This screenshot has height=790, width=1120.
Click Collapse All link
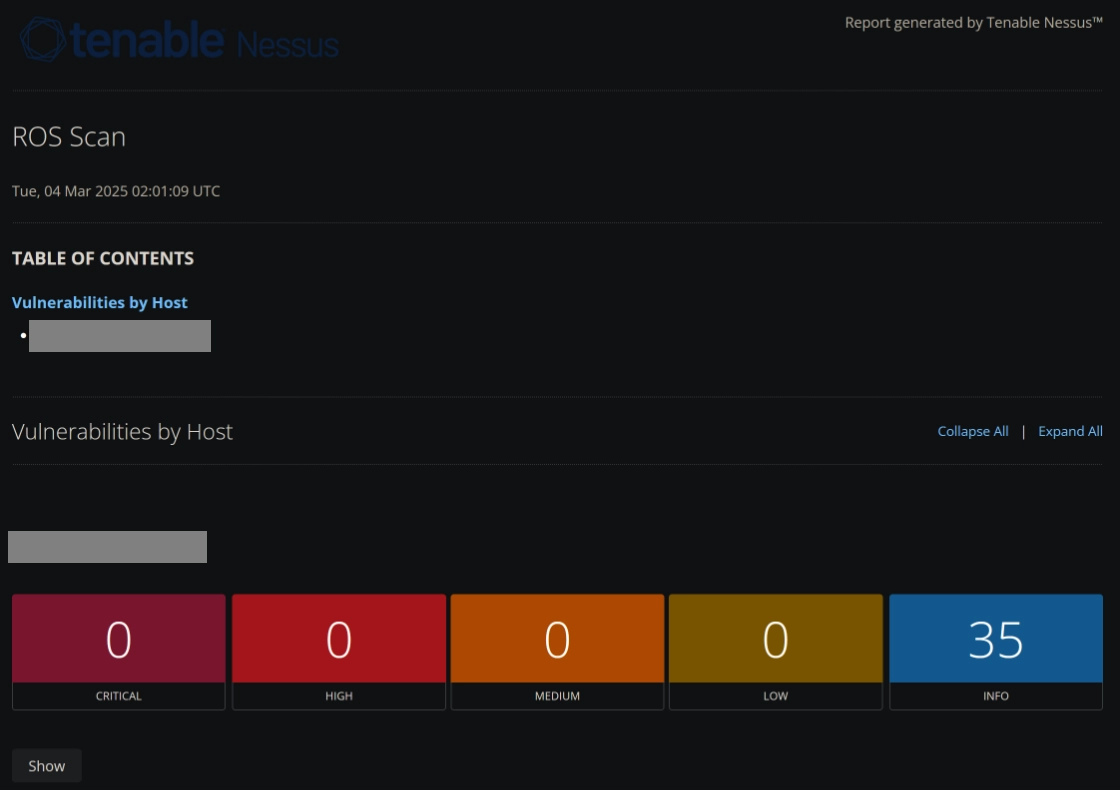973,431
